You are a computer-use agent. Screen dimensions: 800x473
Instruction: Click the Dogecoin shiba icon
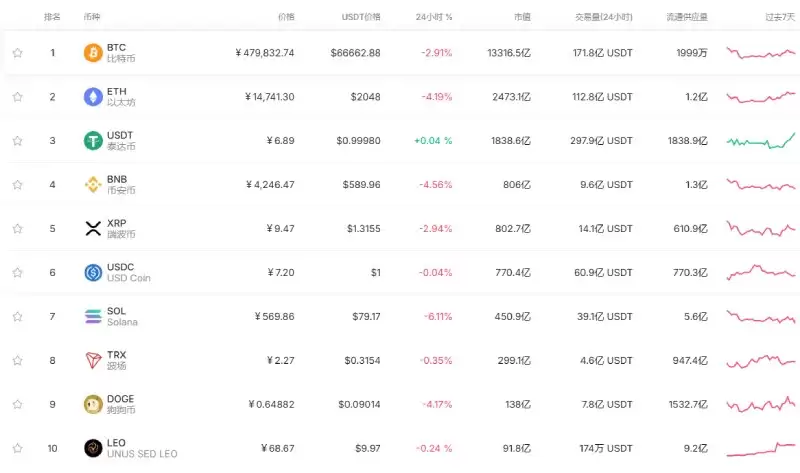93,404
